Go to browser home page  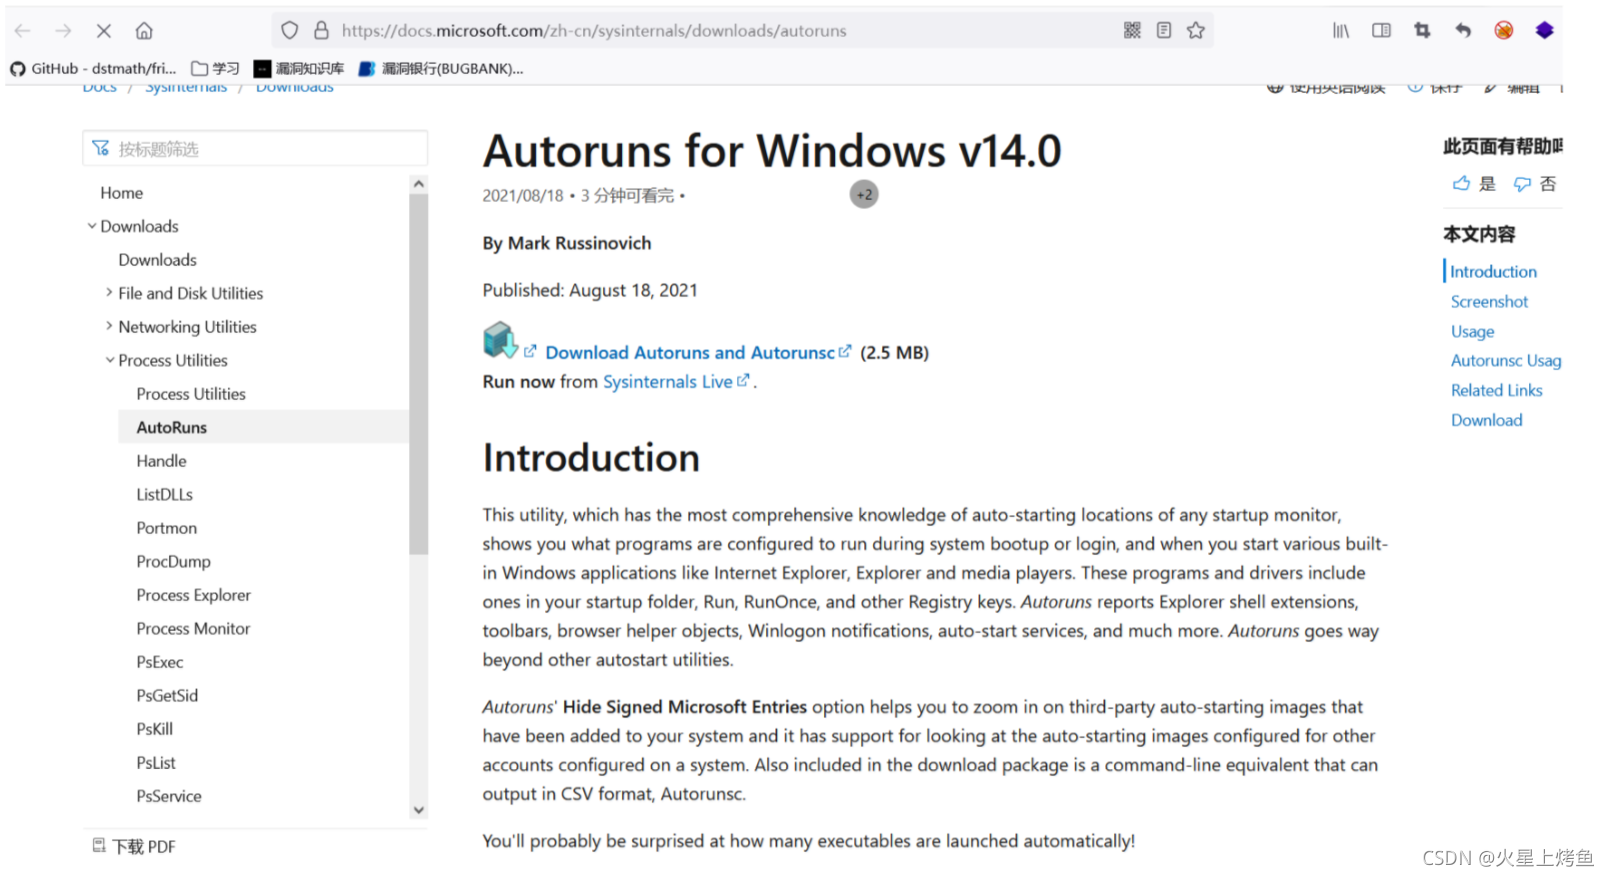coord(144,31)
